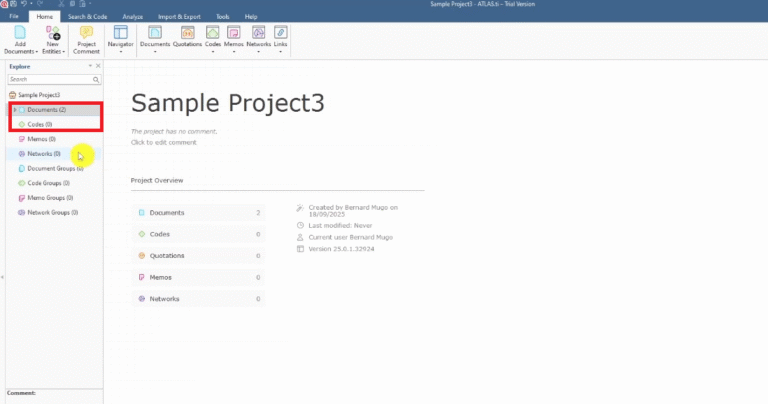Select Code Groups (0) in the Explore tree
This screenshot has height=404, width=768.
48,183
